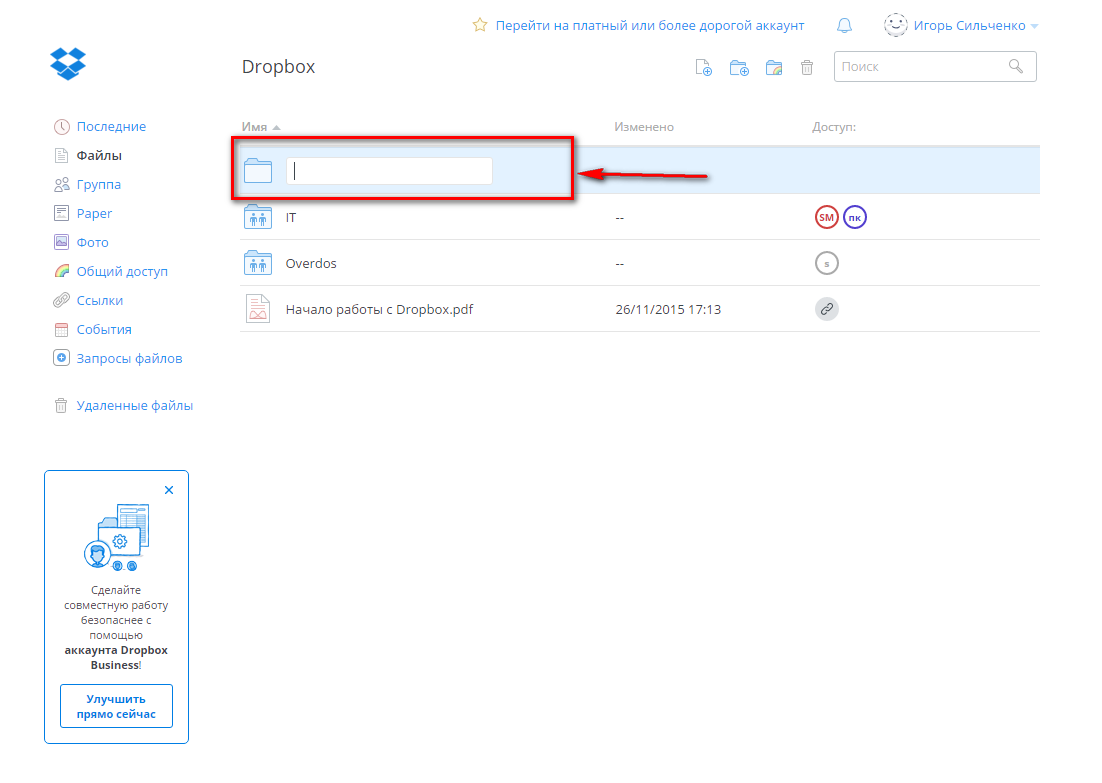This screenshot has height=783, width=1102.
Task: Click Перейти на платный или более дорогой аккаунт
Action: (x=650, y=25)
